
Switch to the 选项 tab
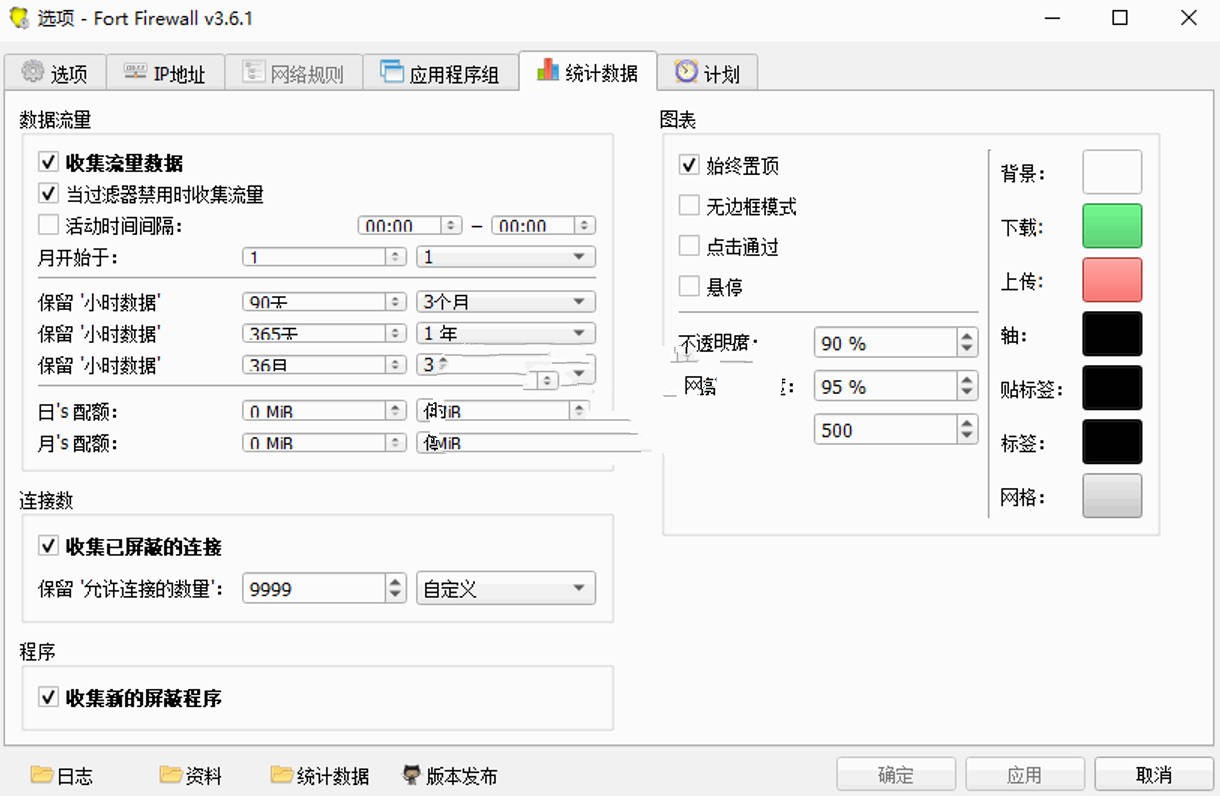click(53, 72)
